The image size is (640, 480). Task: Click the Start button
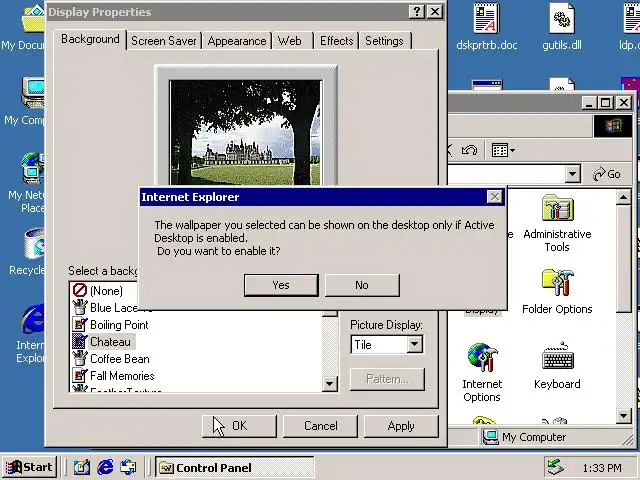[x=29, y=467]
